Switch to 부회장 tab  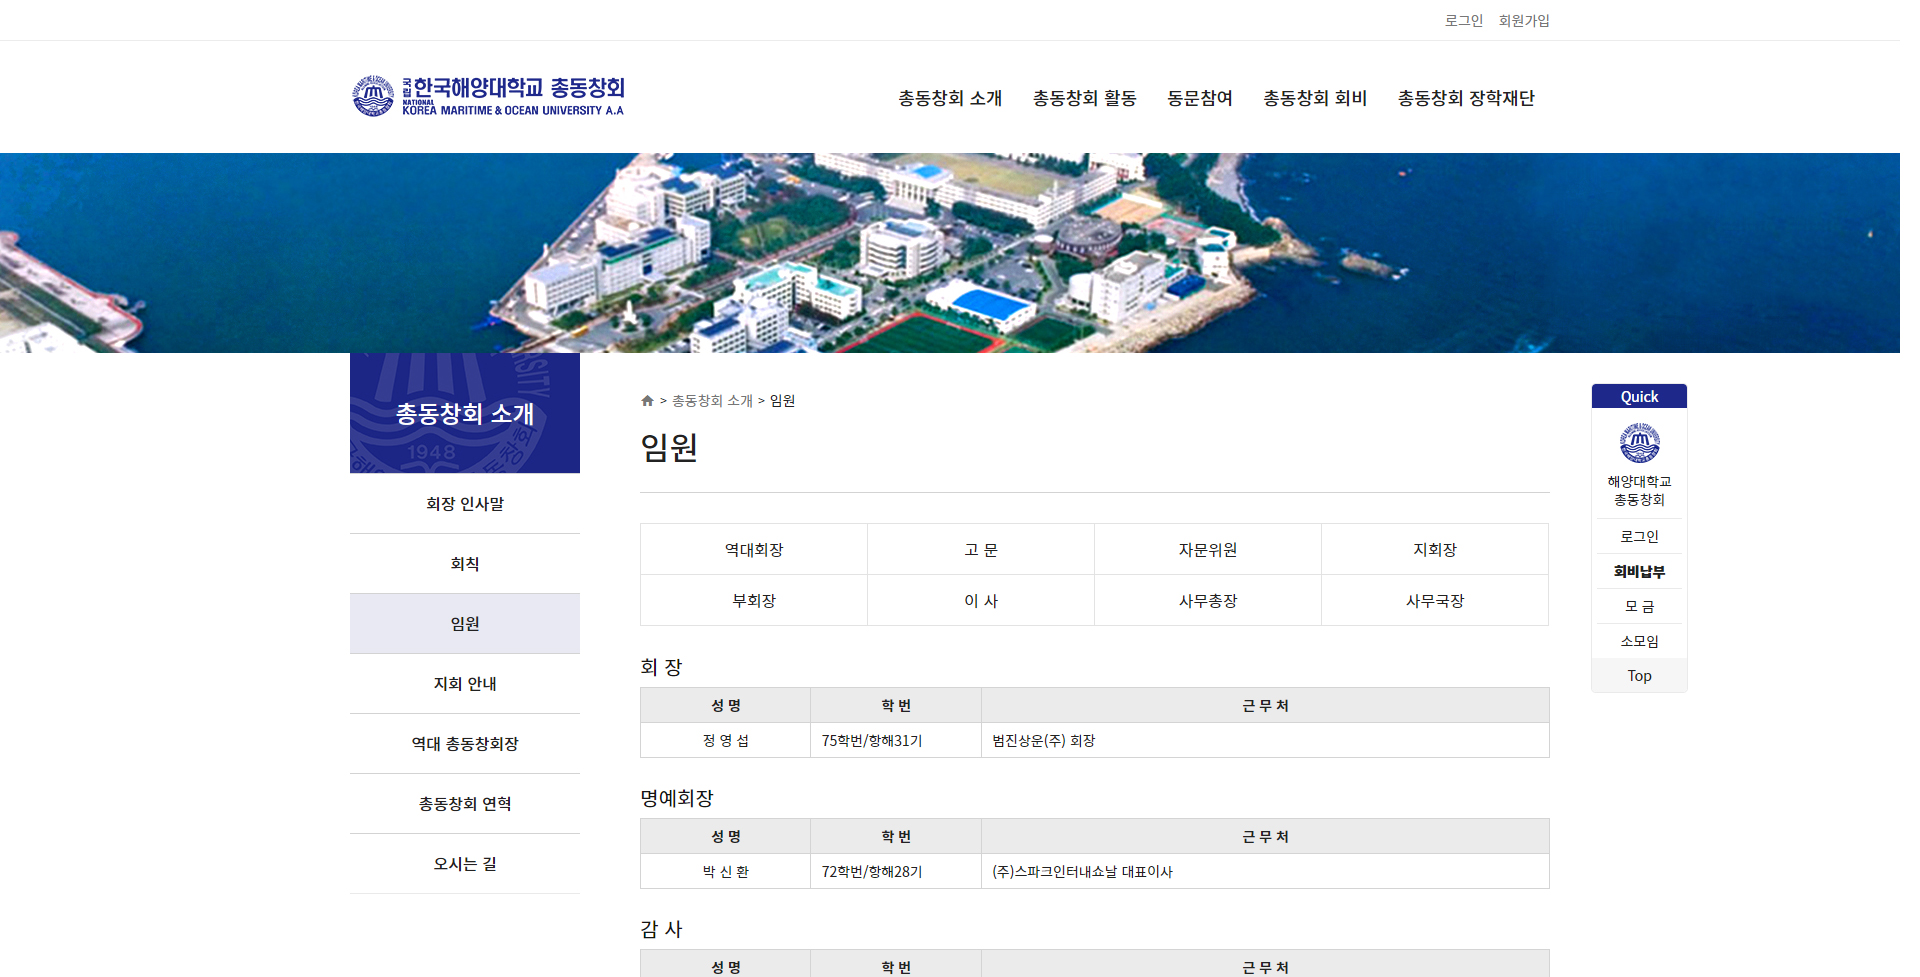pyautogui.click(x=754, y=600)
